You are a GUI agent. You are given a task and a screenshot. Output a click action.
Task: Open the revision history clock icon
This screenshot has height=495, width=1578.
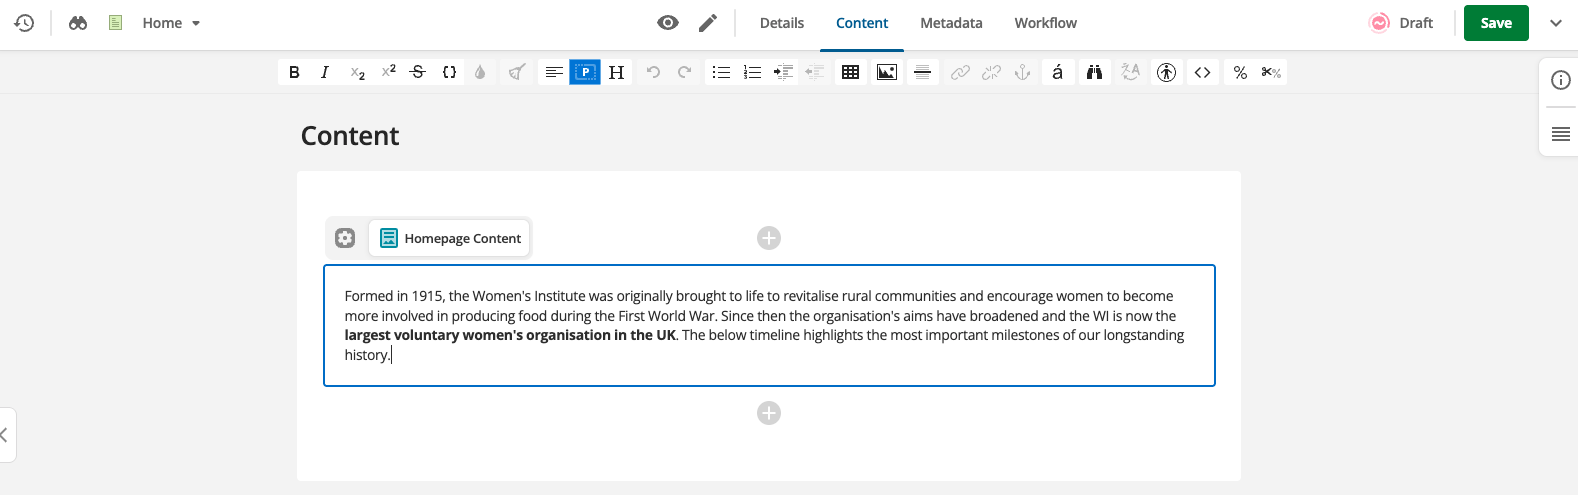pyautogui.click(x=24, y=23)
